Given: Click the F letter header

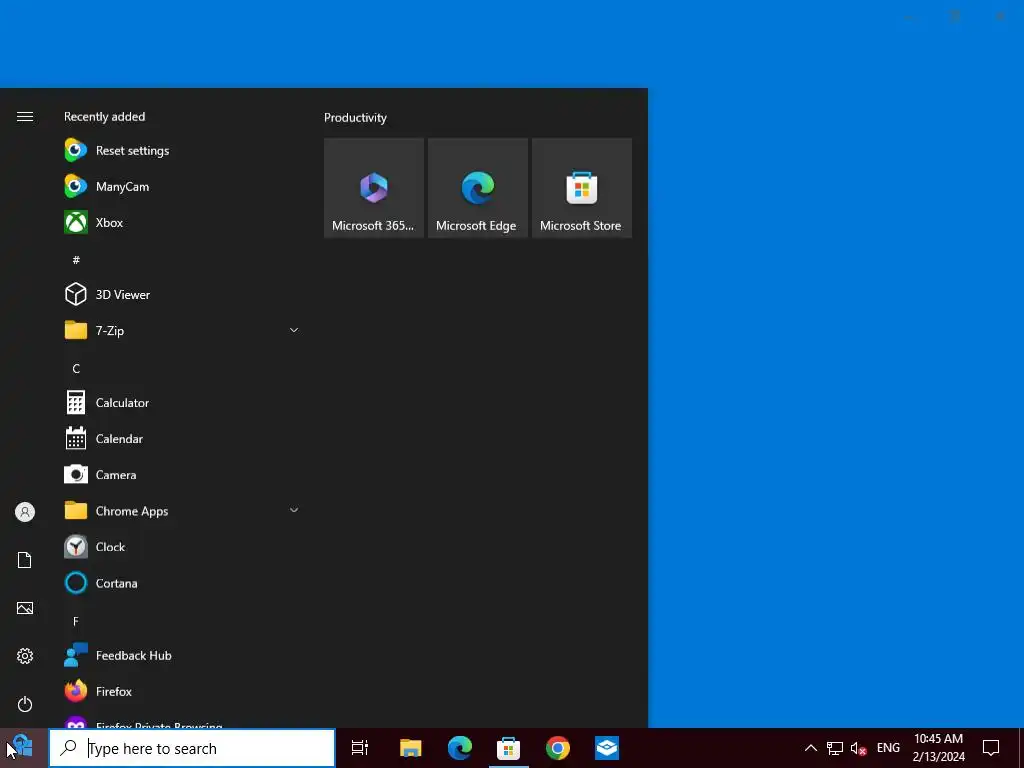Looking at the screenshot, I should coord(76,622).
